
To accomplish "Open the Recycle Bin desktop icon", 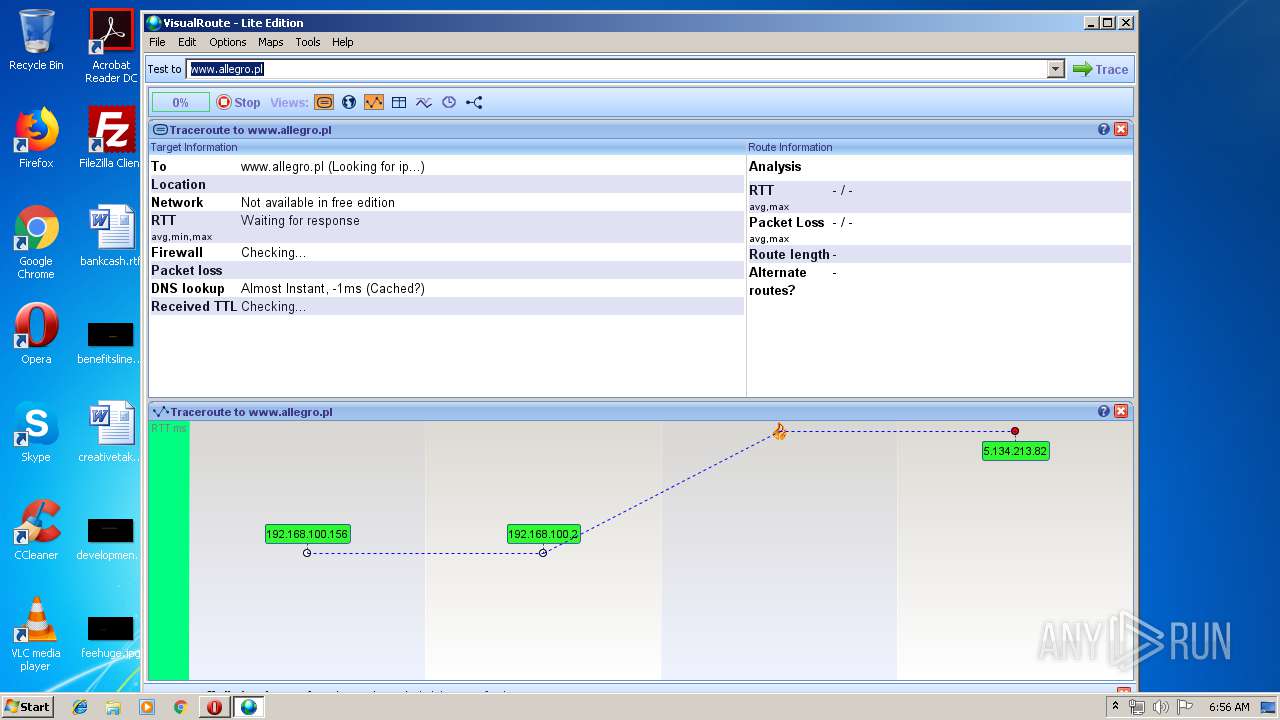I will [x=36, y=40].
